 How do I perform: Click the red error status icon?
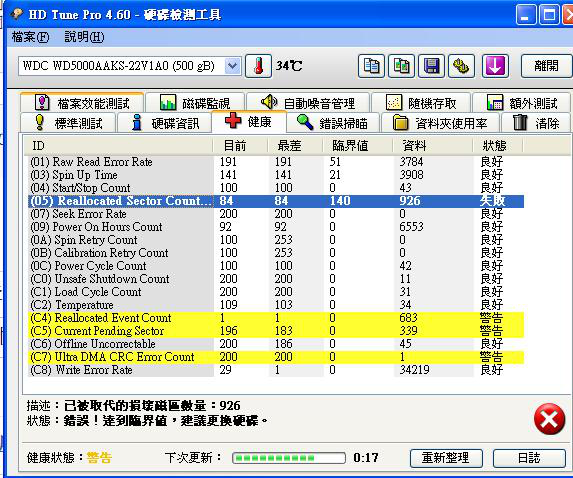[549, 419]
